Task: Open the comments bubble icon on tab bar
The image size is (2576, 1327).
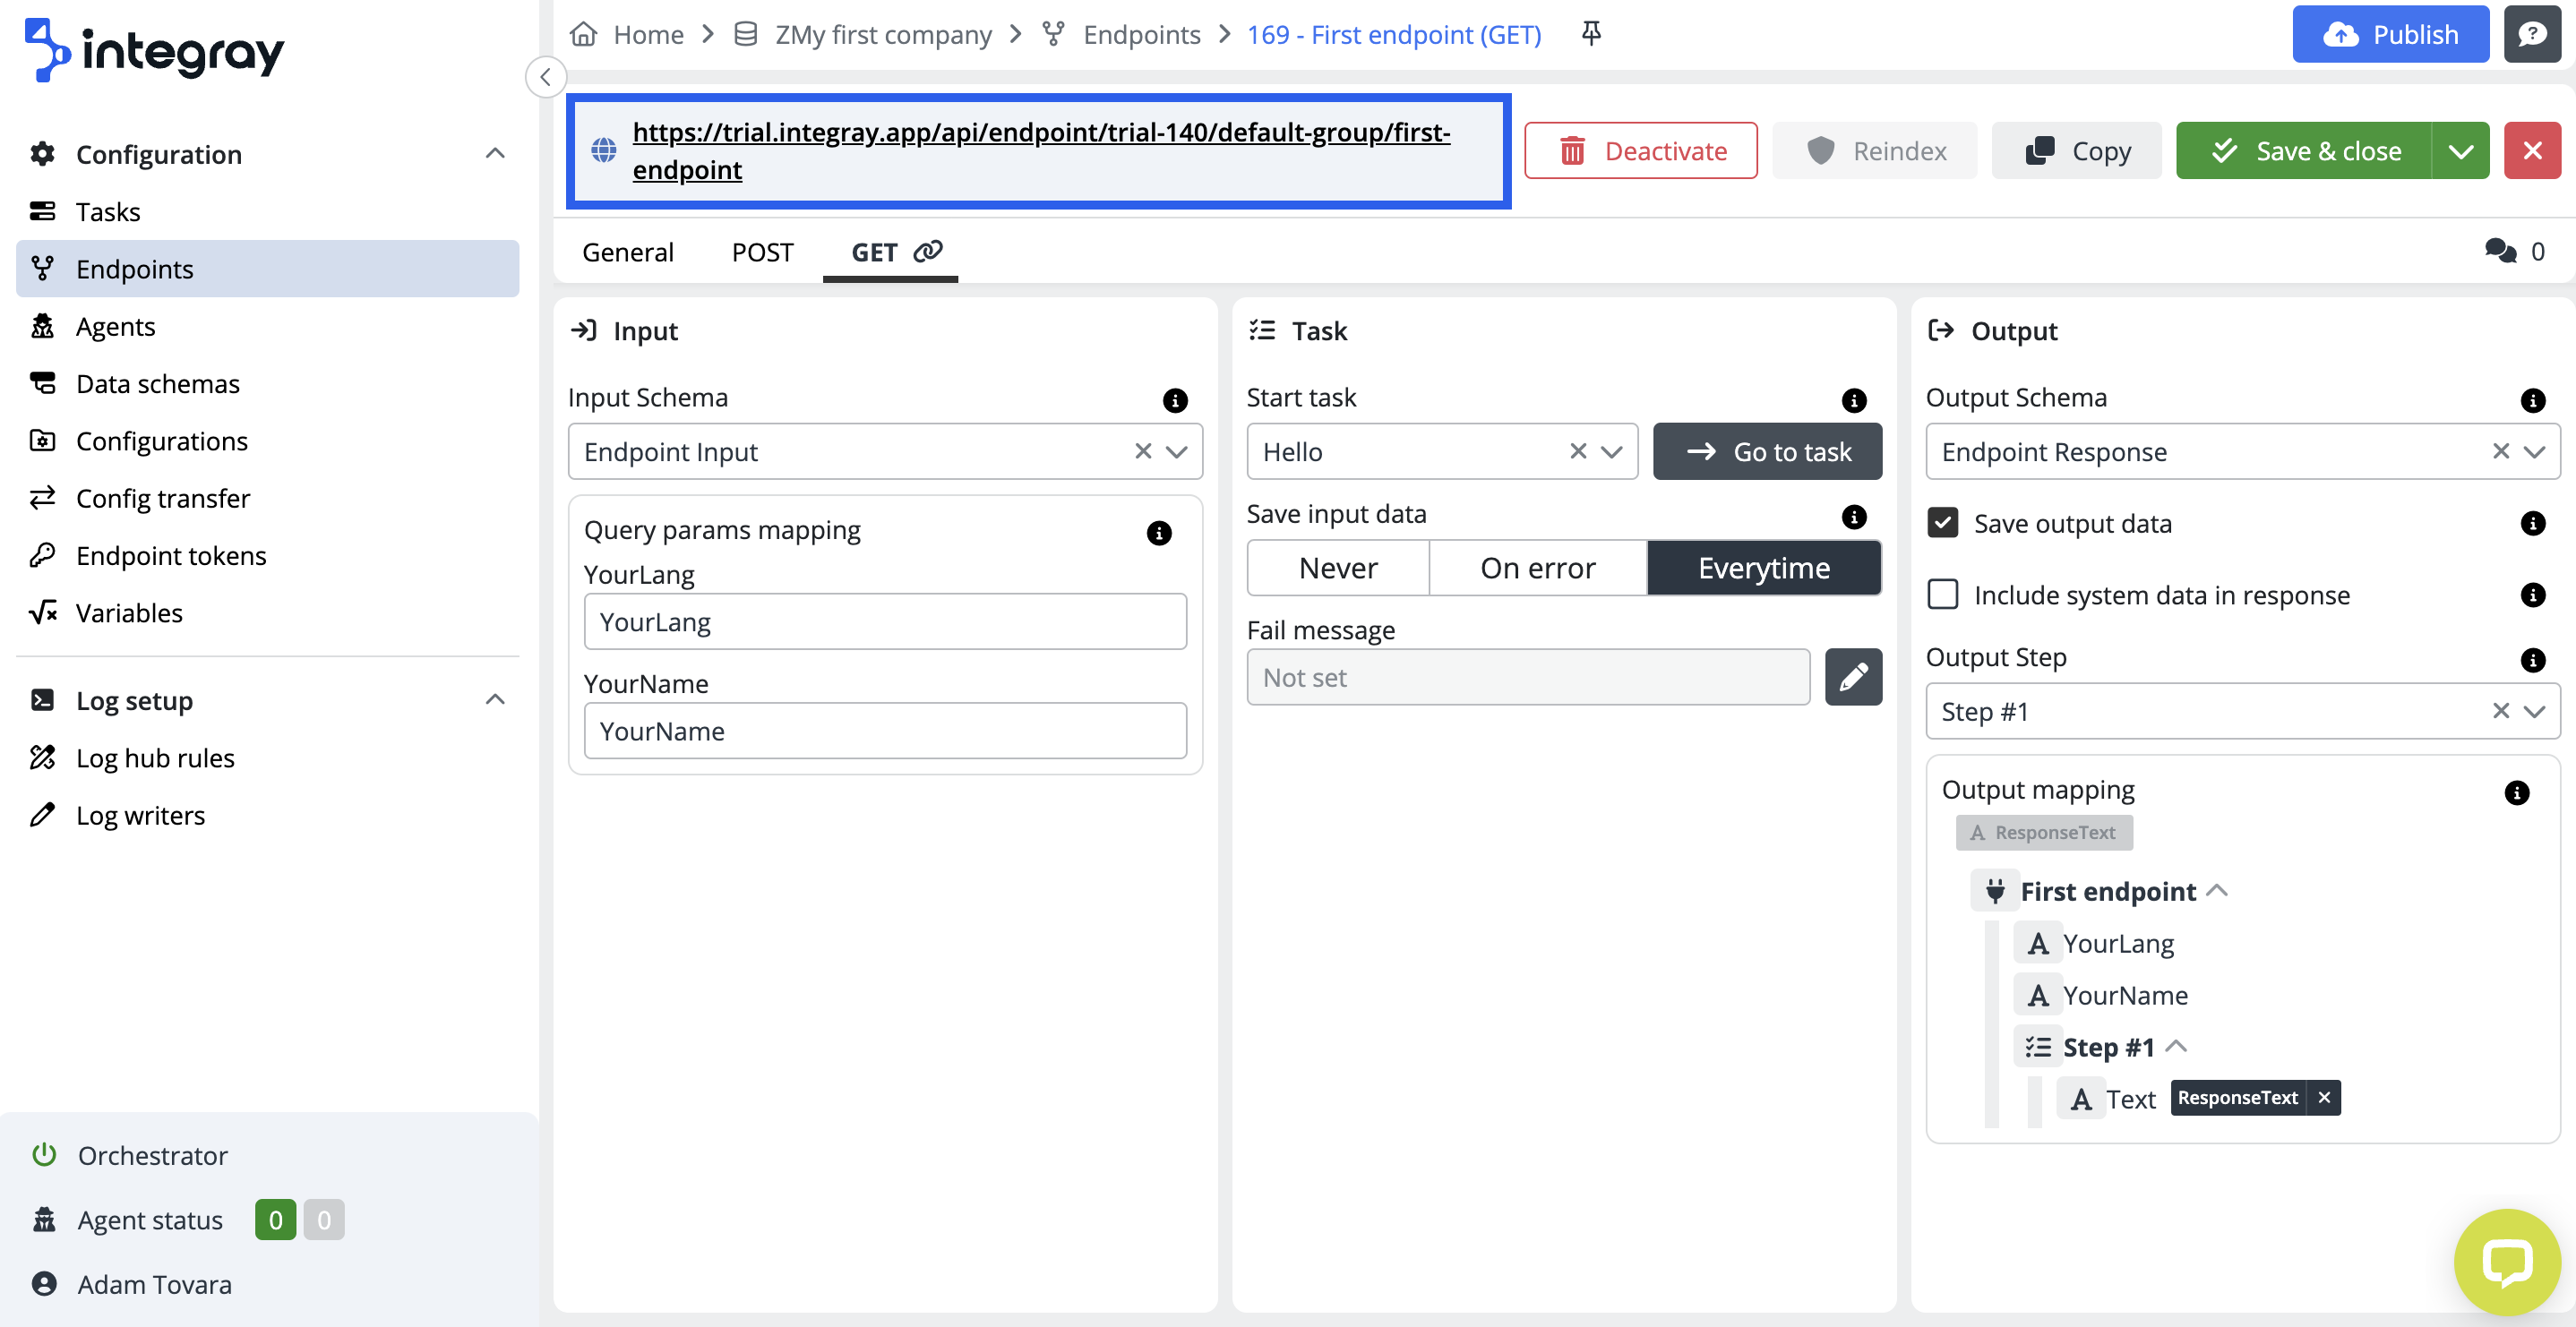Action: 2500,251
